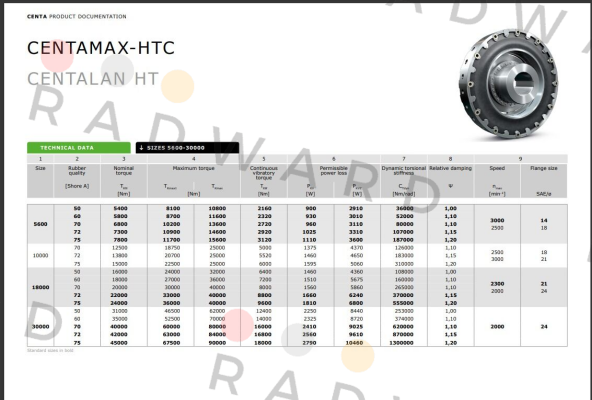Click nominal torque value 13800

[x=120, y=256]
